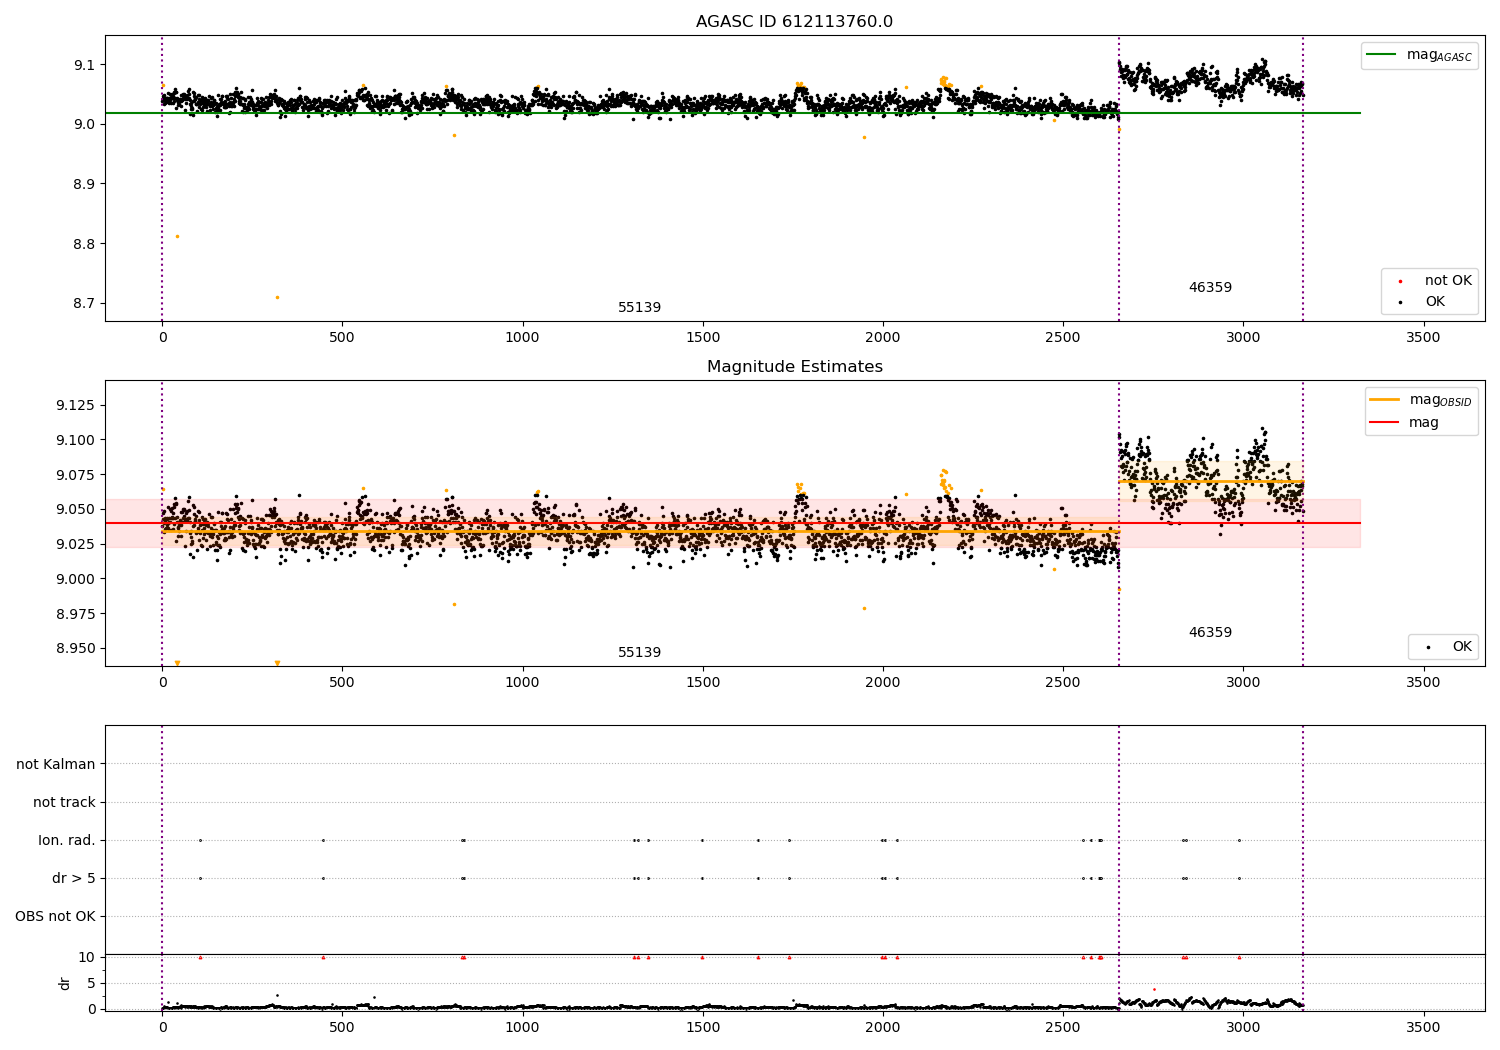Screen dimensions: 1500x1050
Task: Click the '46359' annotation in Magnitude Estimates plot
Action: click(1210, 633)
